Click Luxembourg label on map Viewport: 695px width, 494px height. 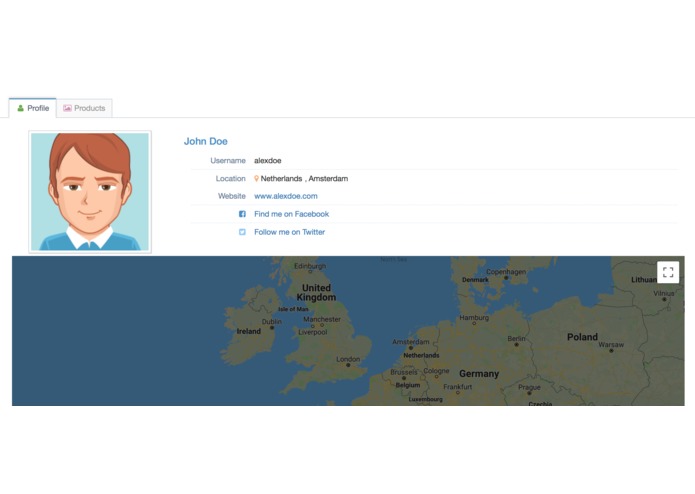click(x=426, y=399)
